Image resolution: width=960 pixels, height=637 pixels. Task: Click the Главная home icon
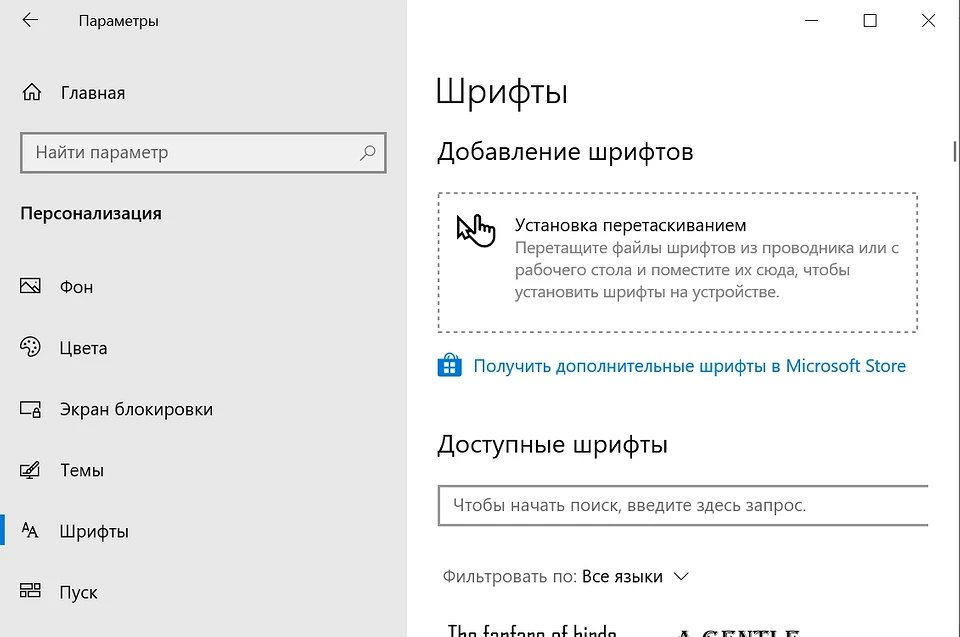coord(30,92)
